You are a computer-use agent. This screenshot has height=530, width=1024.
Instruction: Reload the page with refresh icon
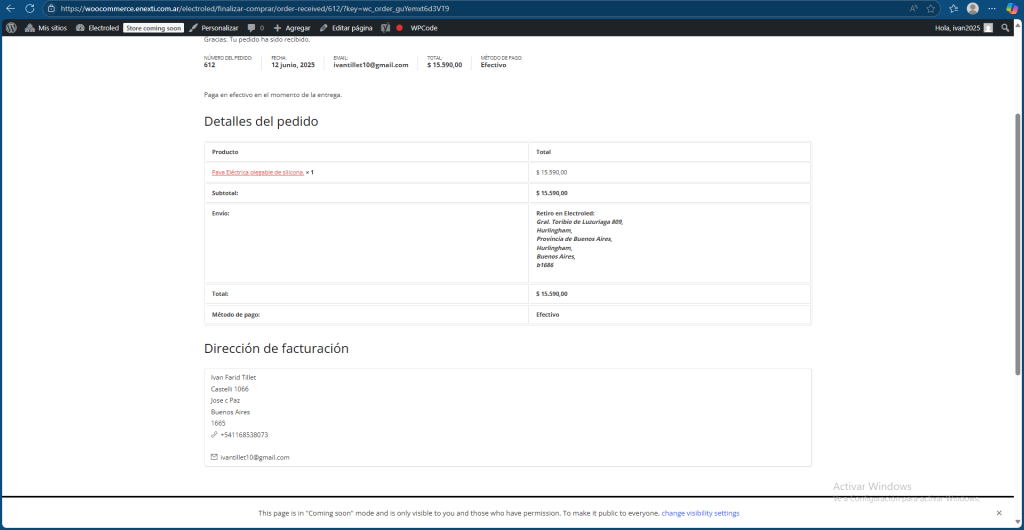pos(30,8)
